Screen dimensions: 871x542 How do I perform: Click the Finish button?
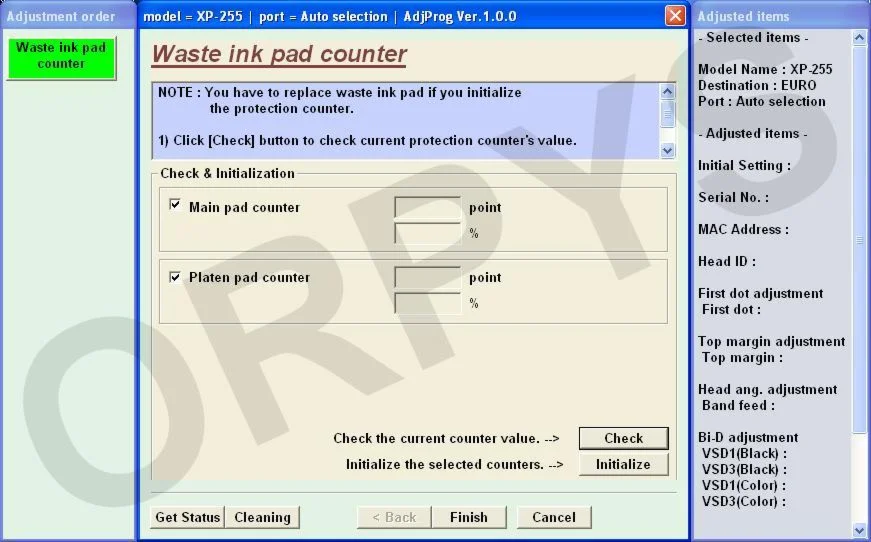[x=469, y=517]
